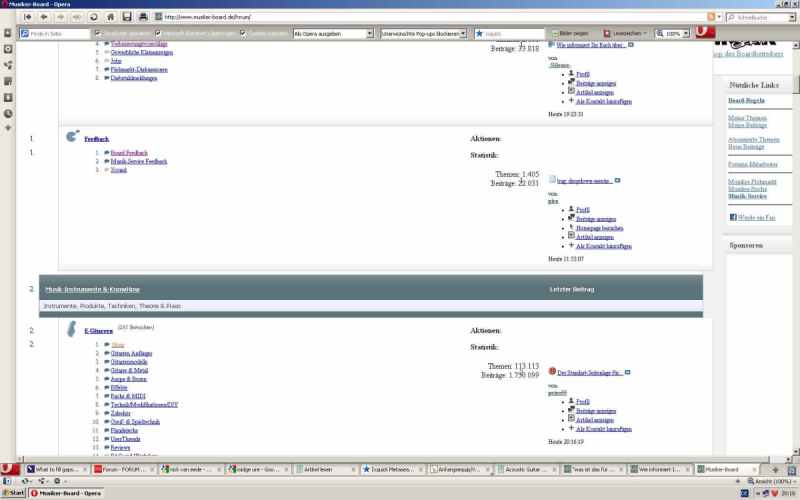Click the Windows Start button
Viewport: 800px width, 500px height.
[13, 493]
